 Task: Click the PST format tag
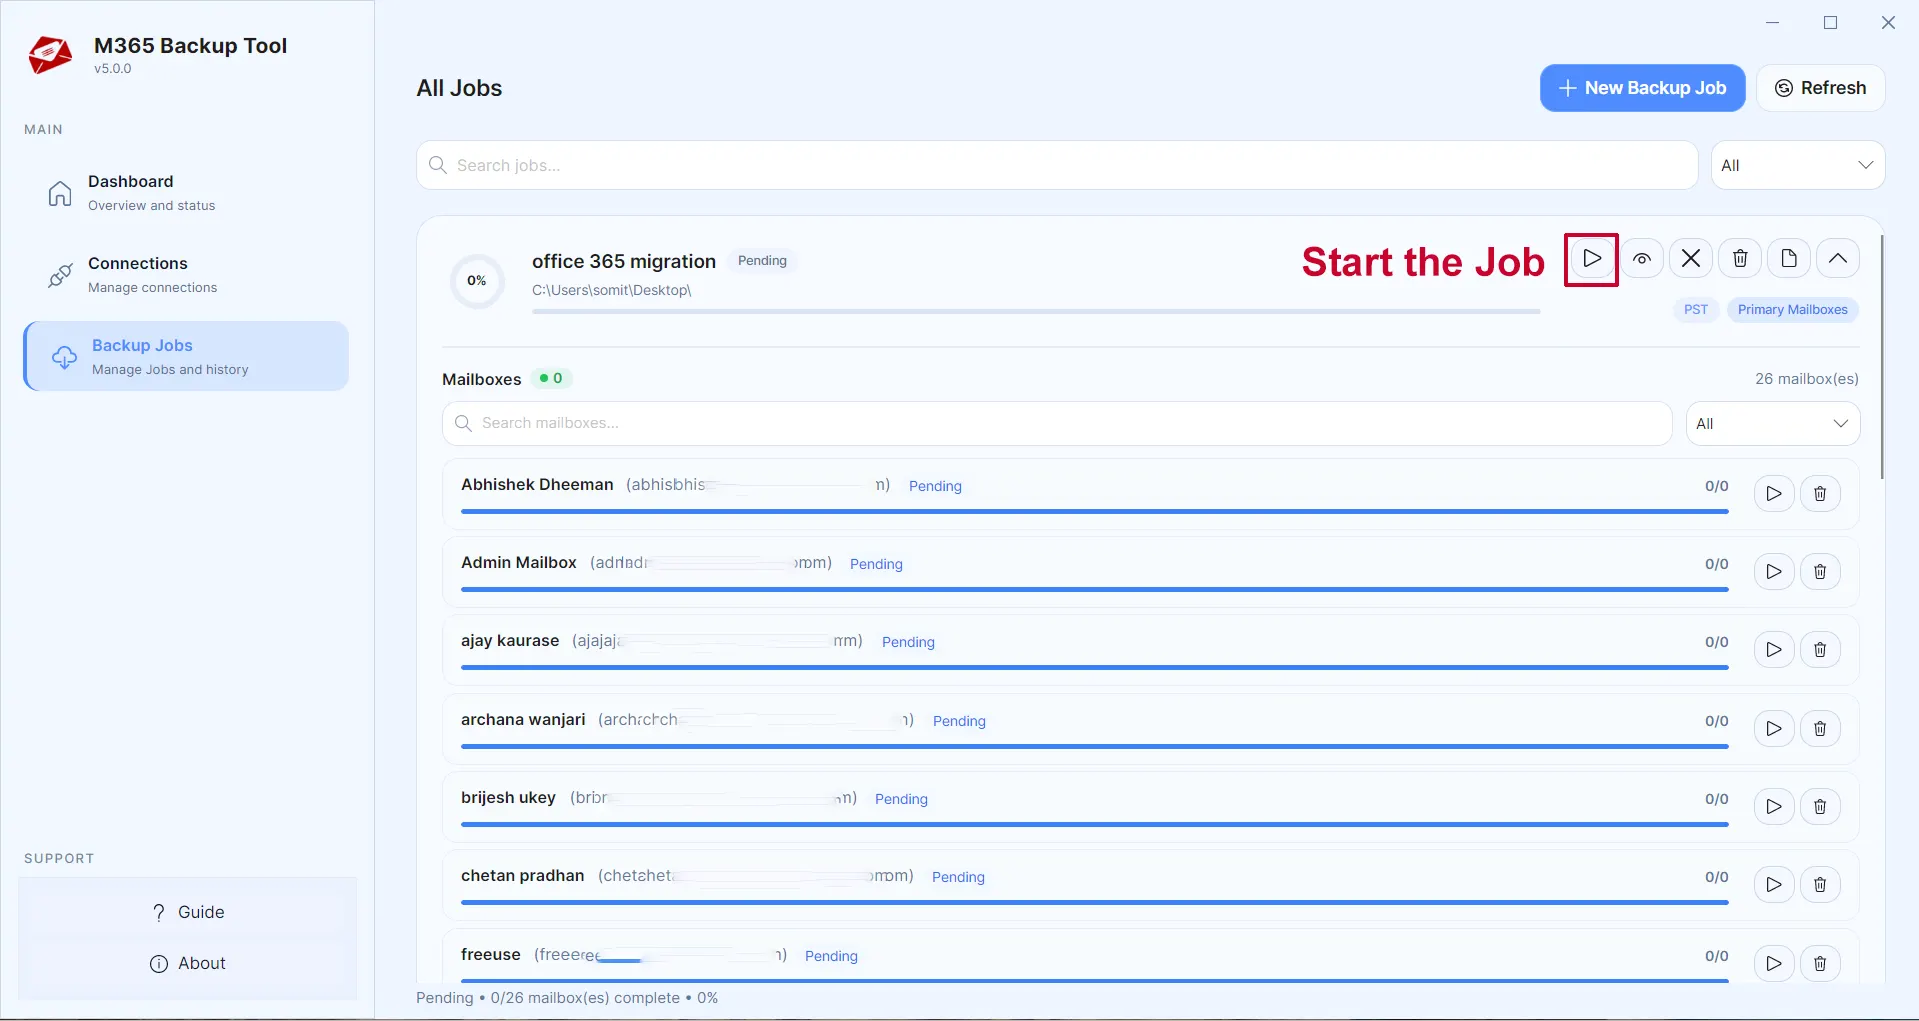pyautogui.click(x=1696, y=310)
